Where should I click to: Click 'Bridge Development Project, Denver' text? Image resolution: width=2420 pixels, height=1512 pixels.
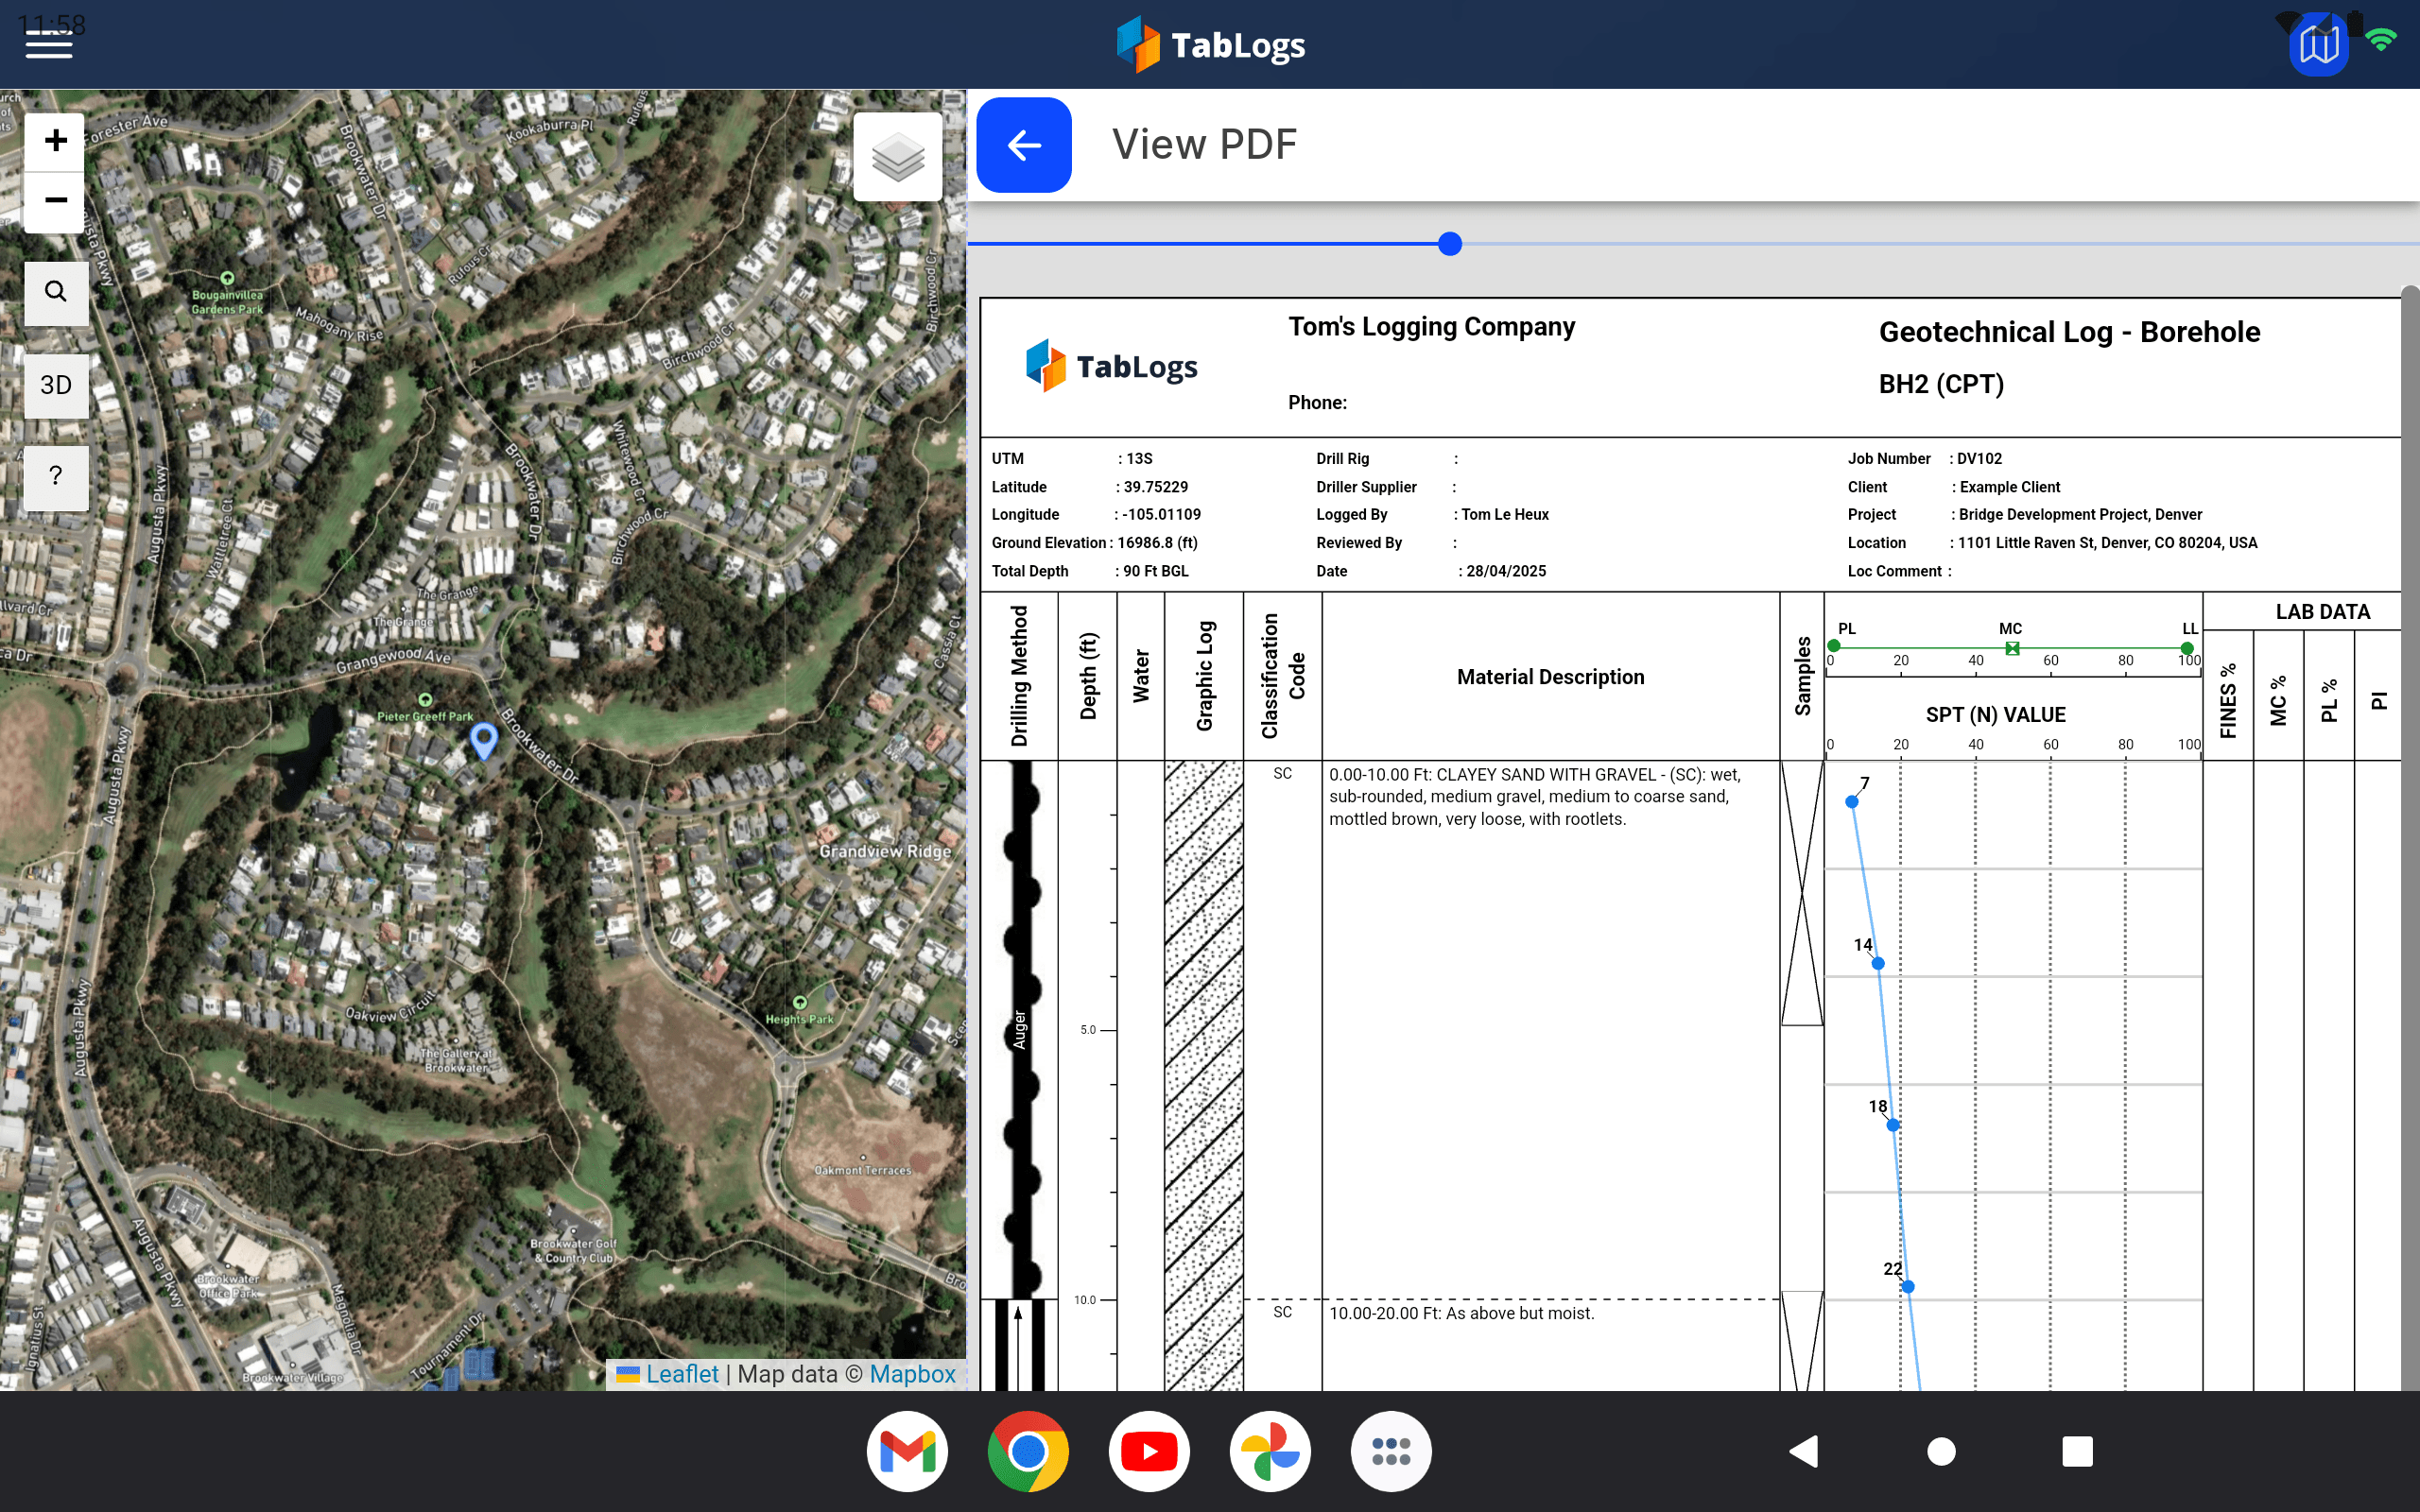pos(2080,515)
